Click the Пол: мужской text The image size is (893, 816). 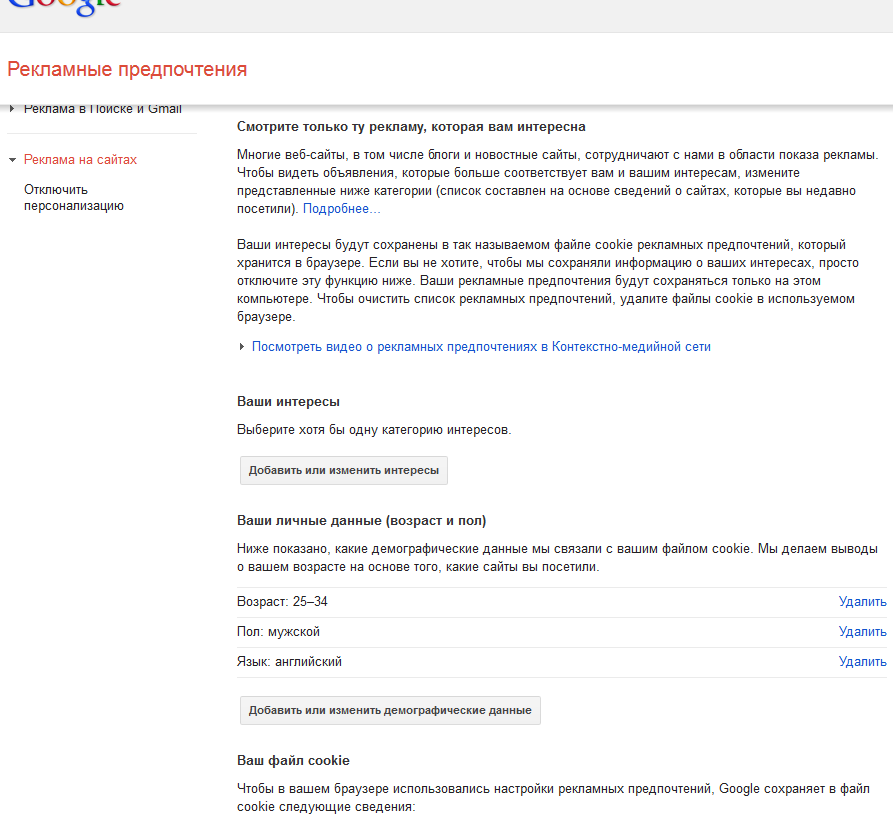tap(278, 632)
